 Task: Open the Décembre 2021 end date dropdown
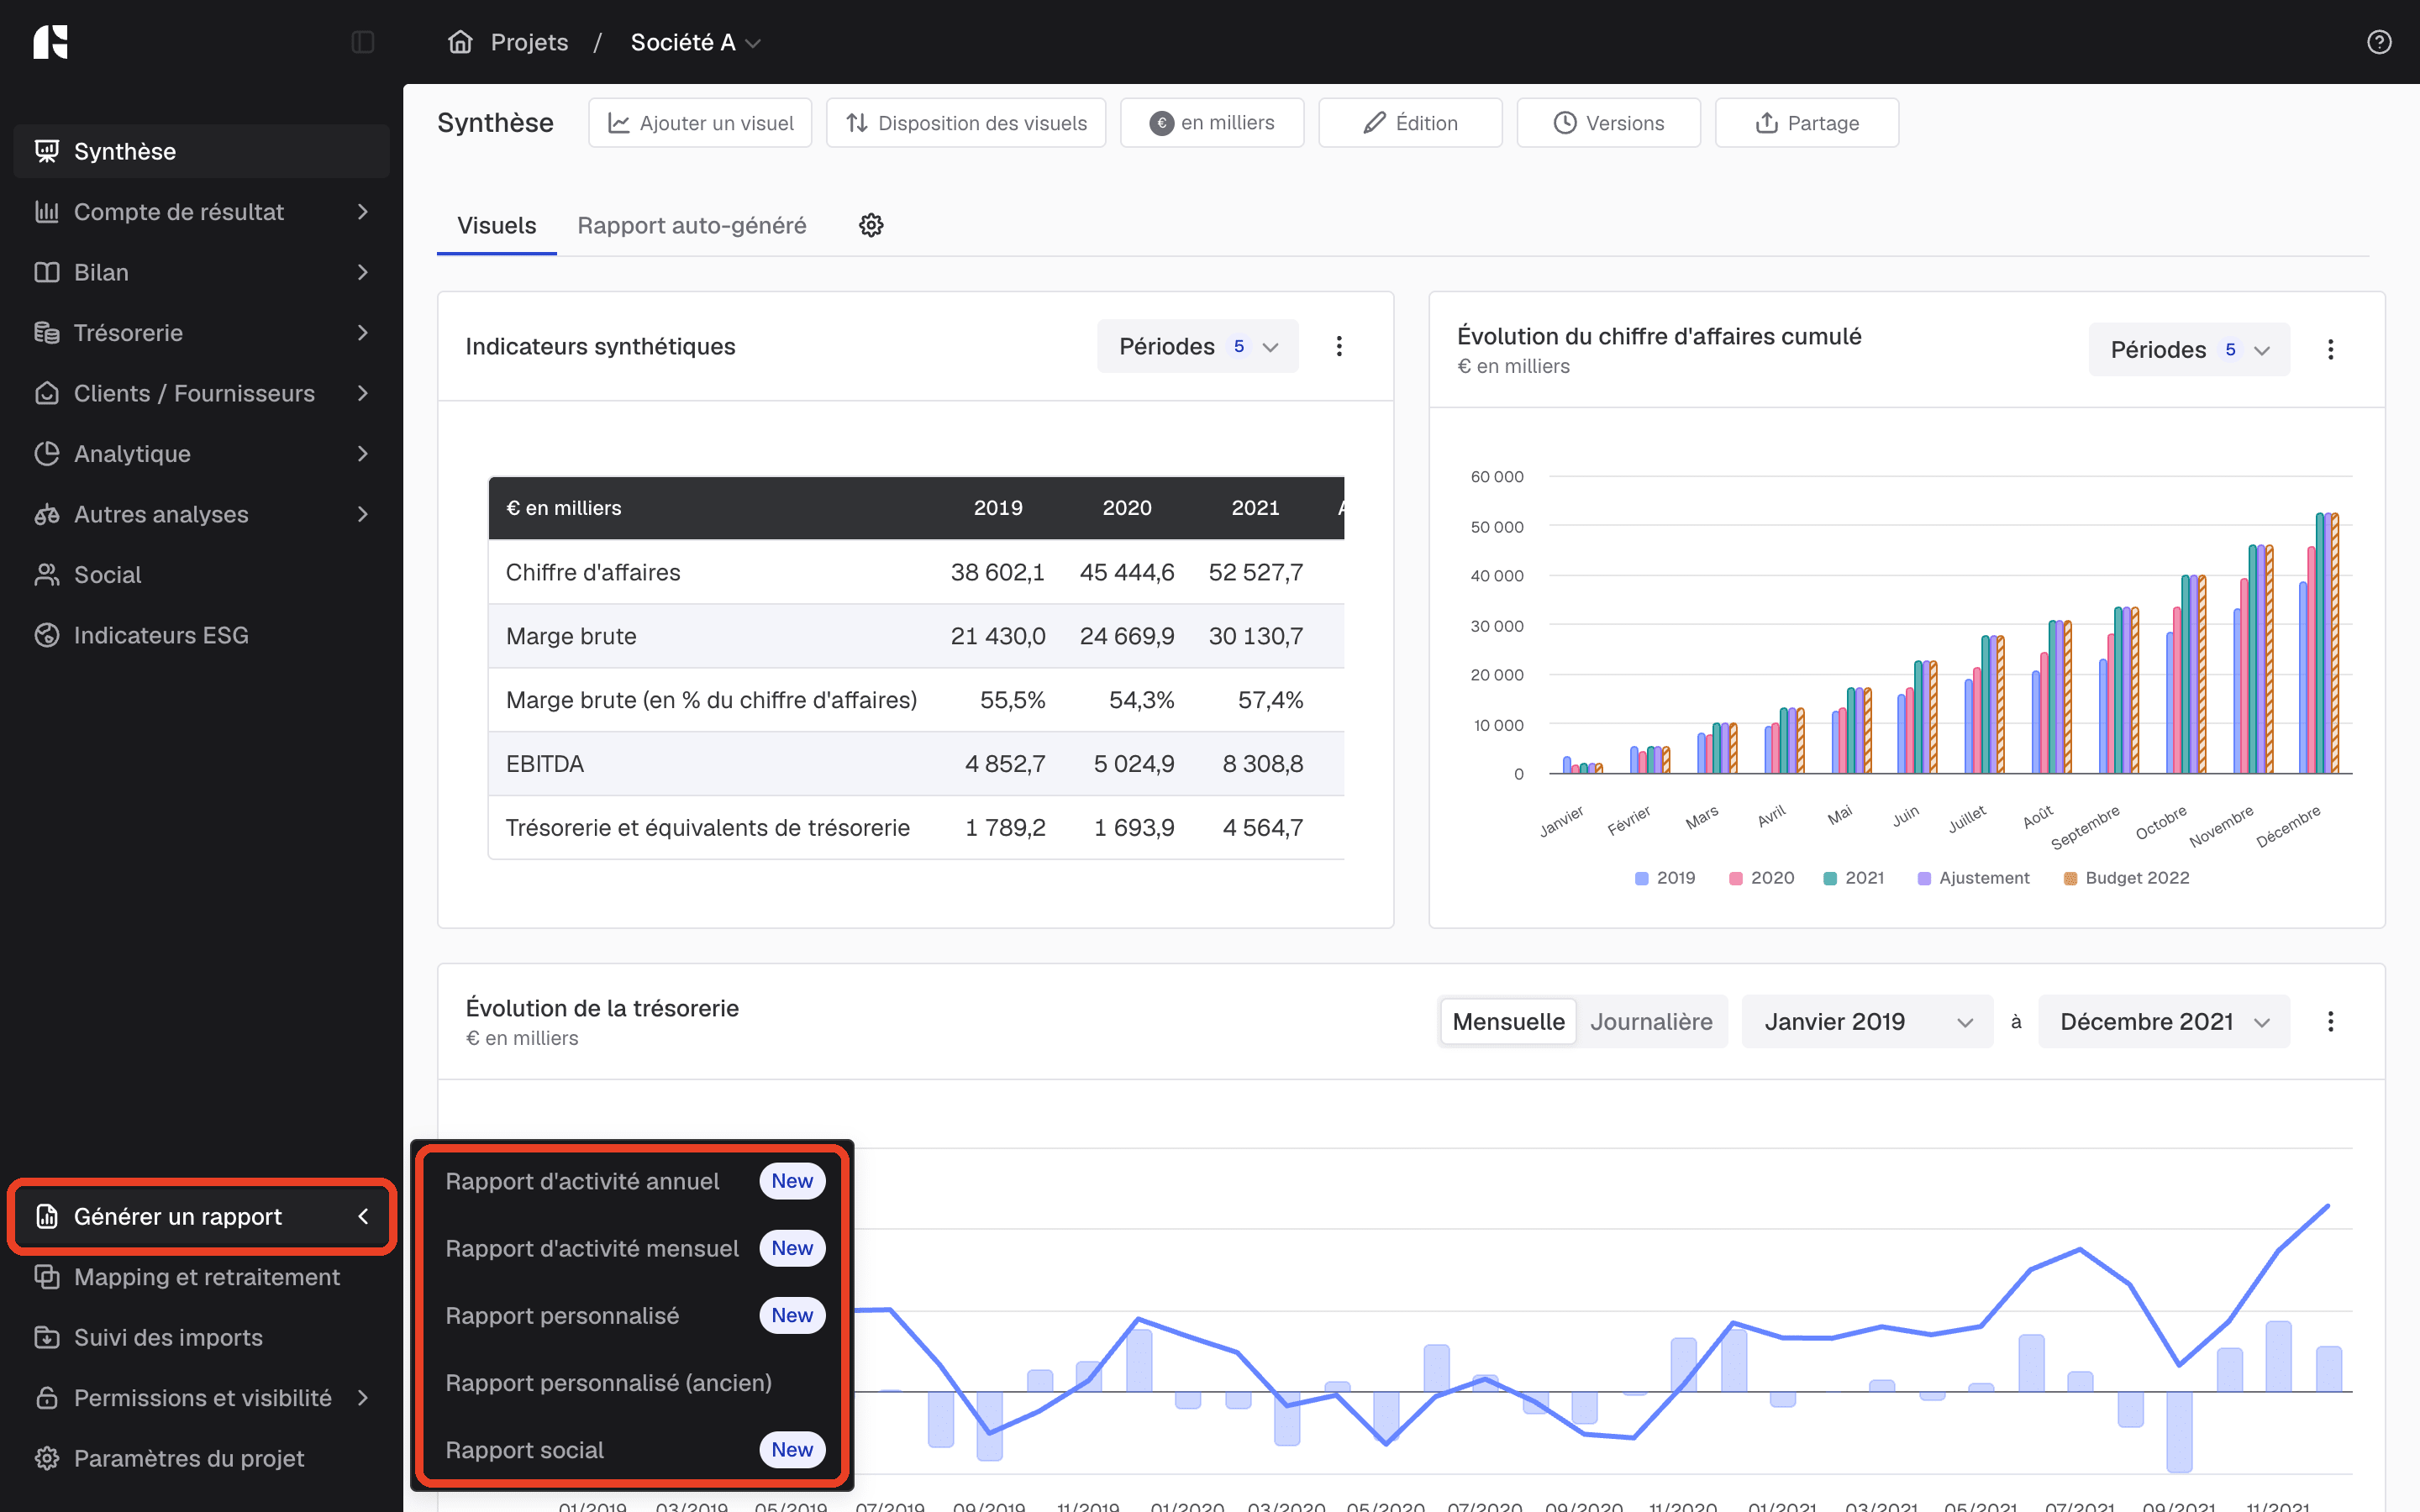click(x=2164, y=1021)
